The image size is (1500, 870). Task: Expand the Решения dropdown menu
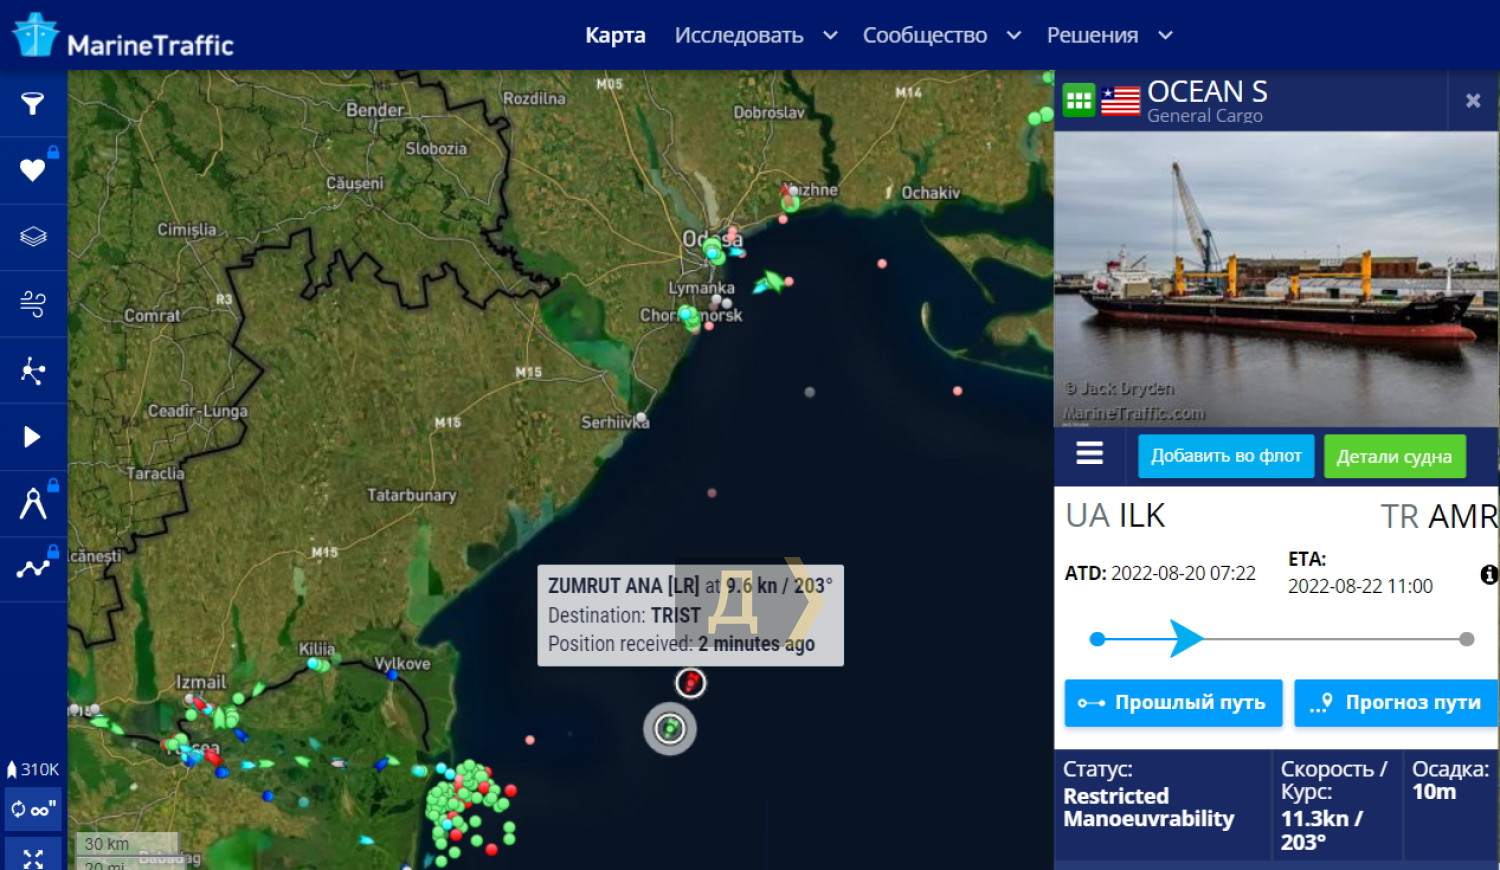pyautogui.click(x=1108, y=36)
